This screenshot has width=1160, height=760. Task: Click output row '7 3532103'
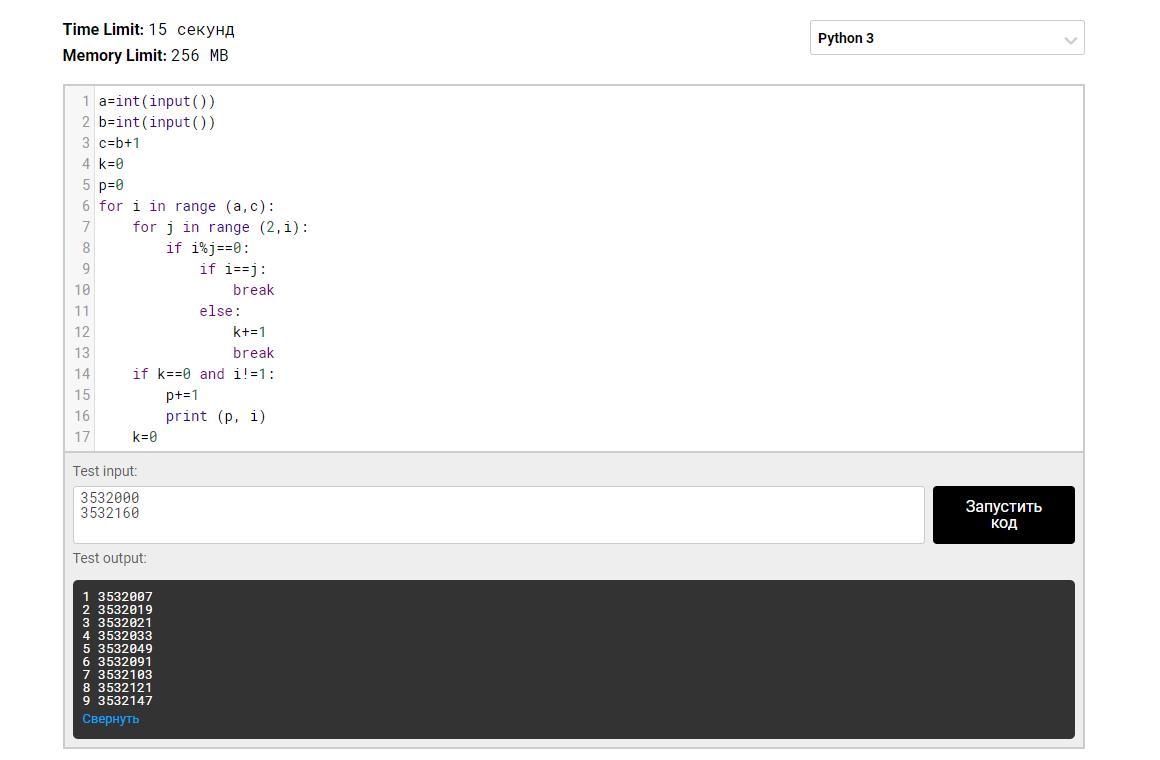pyautogui.click(x=118, y=675)
